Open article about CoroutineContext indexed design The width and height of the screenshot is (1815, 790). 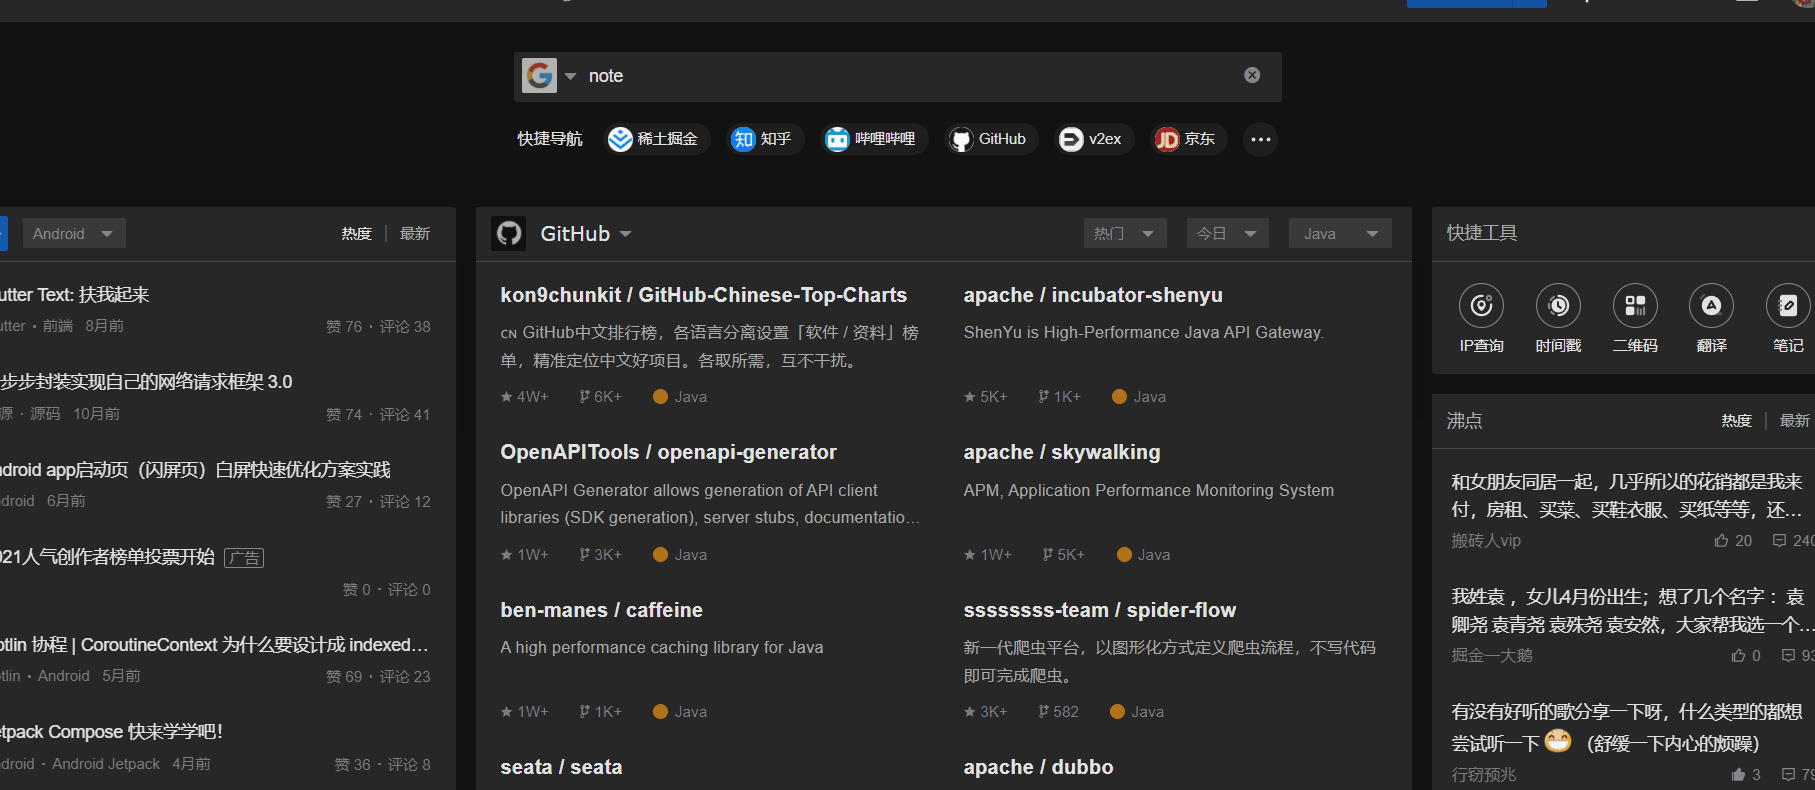point(214,645)
